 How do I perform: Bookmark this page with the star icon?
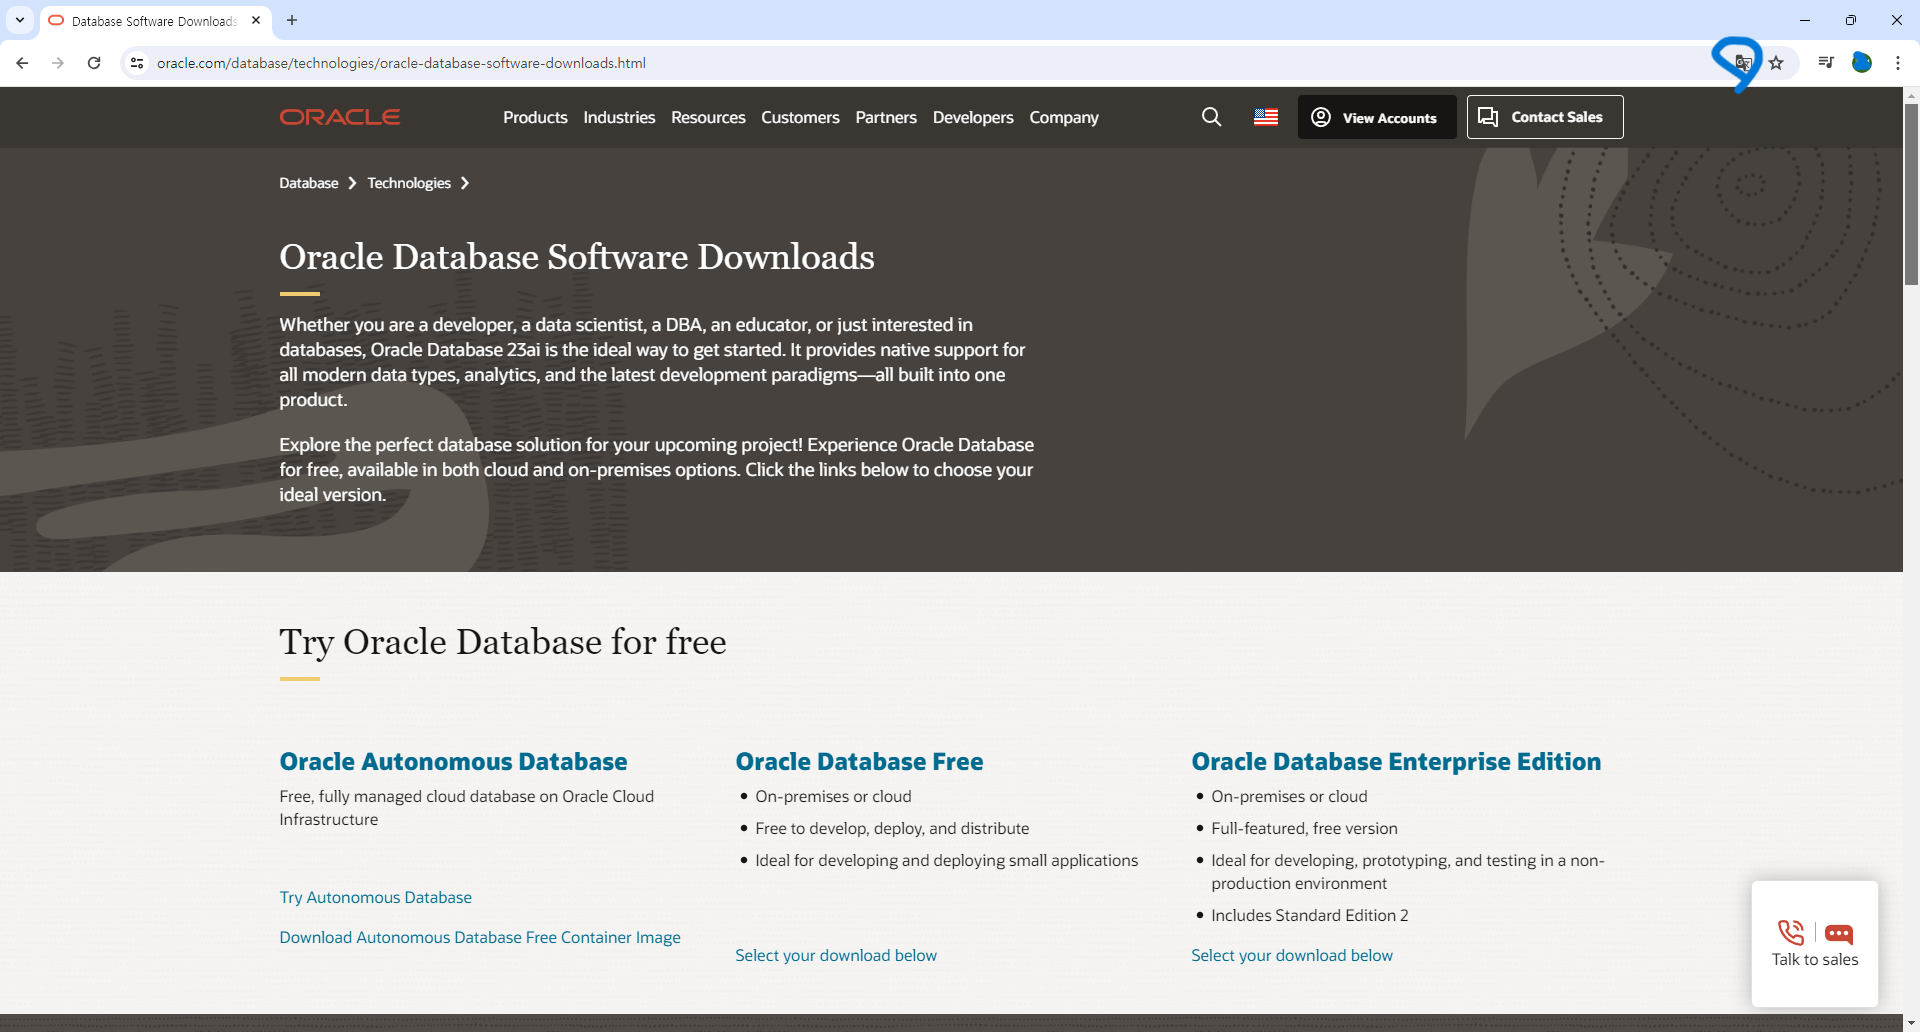coord(1776,63)
